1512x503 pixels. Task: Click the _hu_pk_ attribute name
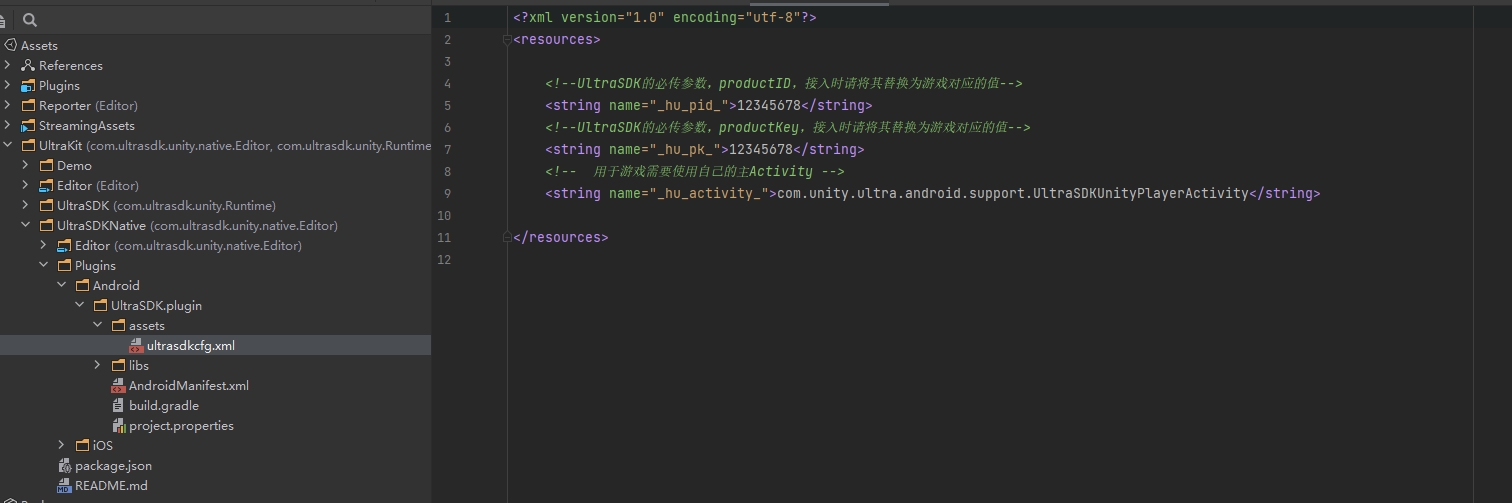click(685, 150)
